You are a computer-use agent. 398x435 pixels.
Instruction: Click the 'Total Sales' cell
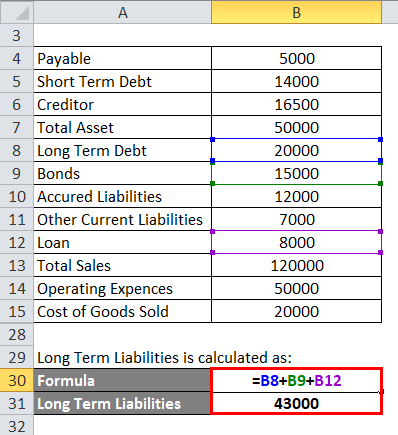point(122,265)
